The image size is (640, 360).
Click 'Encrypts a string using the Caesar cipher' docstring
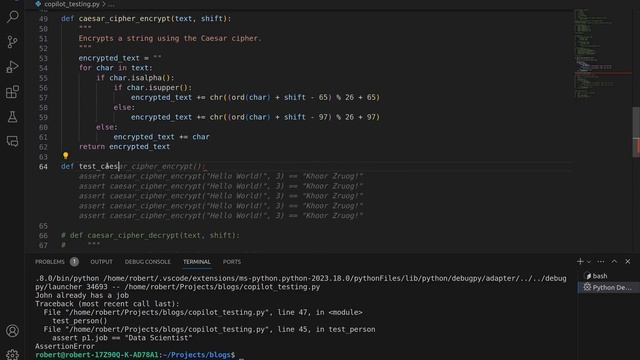pyautogui.click(x=170, y=38)
